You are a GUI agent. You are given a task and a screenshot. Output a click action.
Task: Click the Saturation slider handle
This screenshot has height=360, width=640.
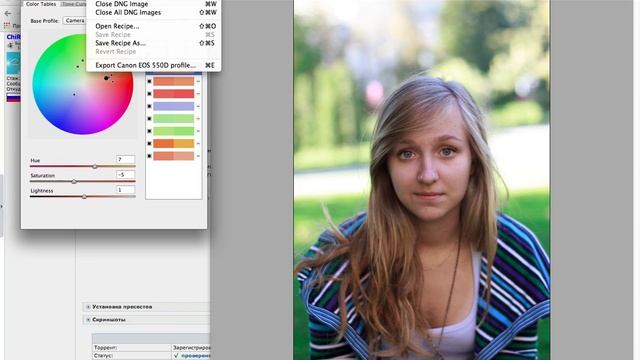pyautogui.click(x=74, y=182)
